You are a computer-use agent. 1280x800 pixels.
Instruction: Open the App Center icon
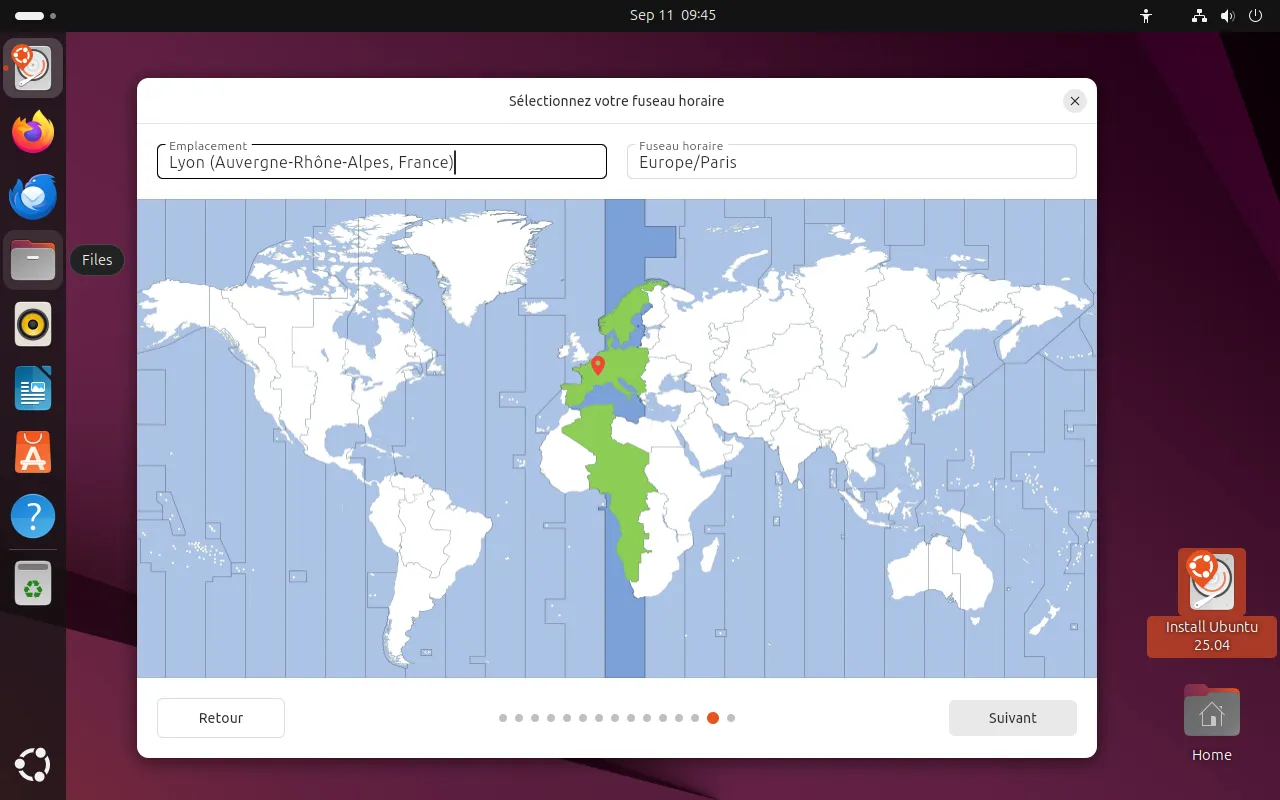click(33, 453)
